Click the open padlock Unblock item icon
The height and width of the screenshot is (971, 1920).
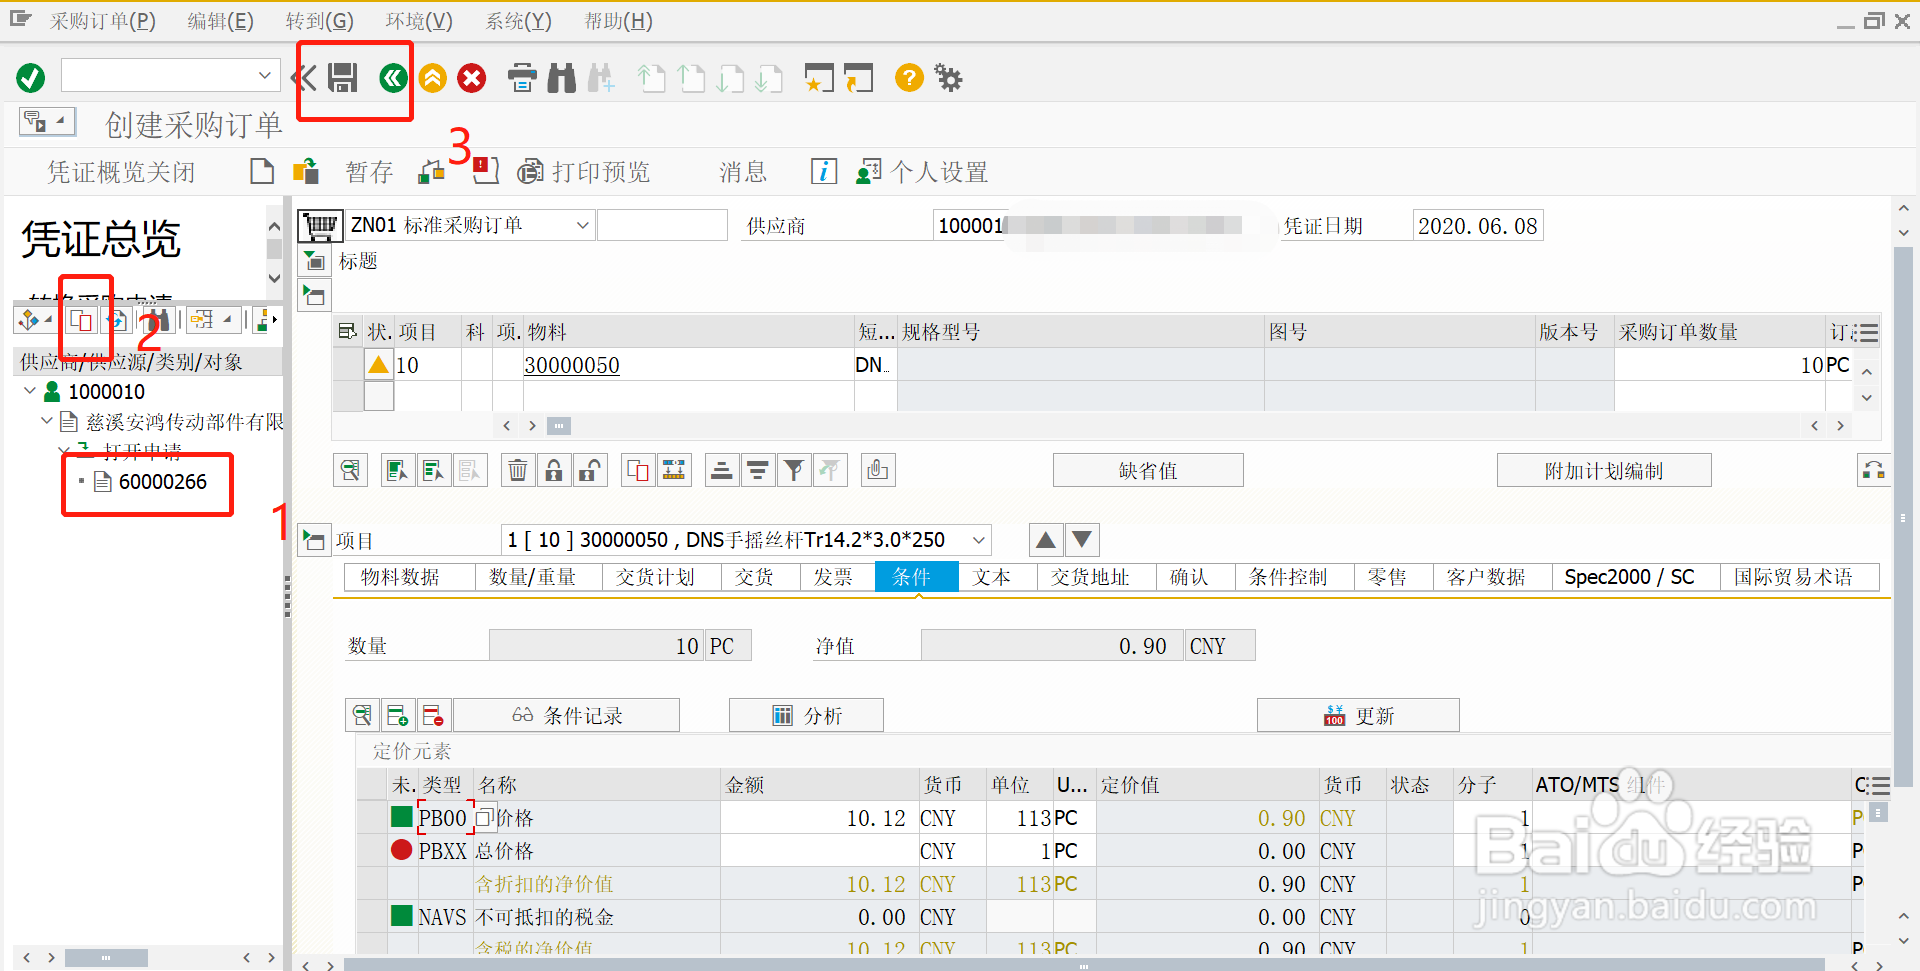(x=590, y=470)
